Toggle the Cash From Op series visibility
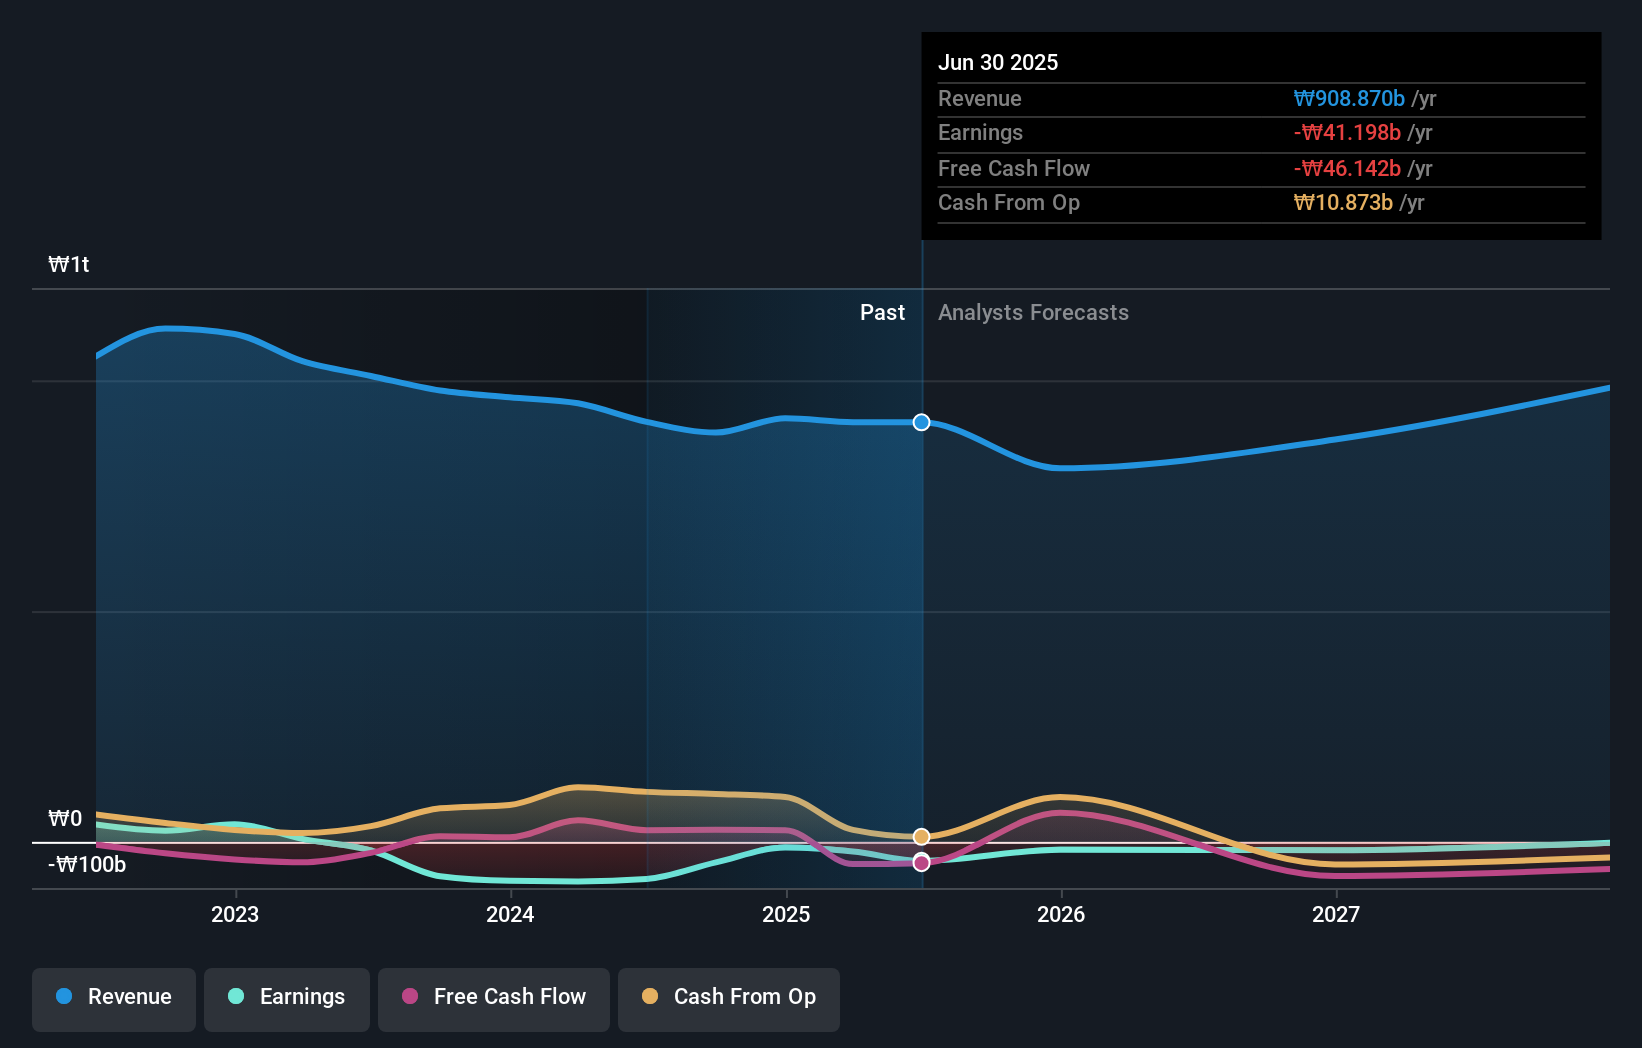 [729, 998]
